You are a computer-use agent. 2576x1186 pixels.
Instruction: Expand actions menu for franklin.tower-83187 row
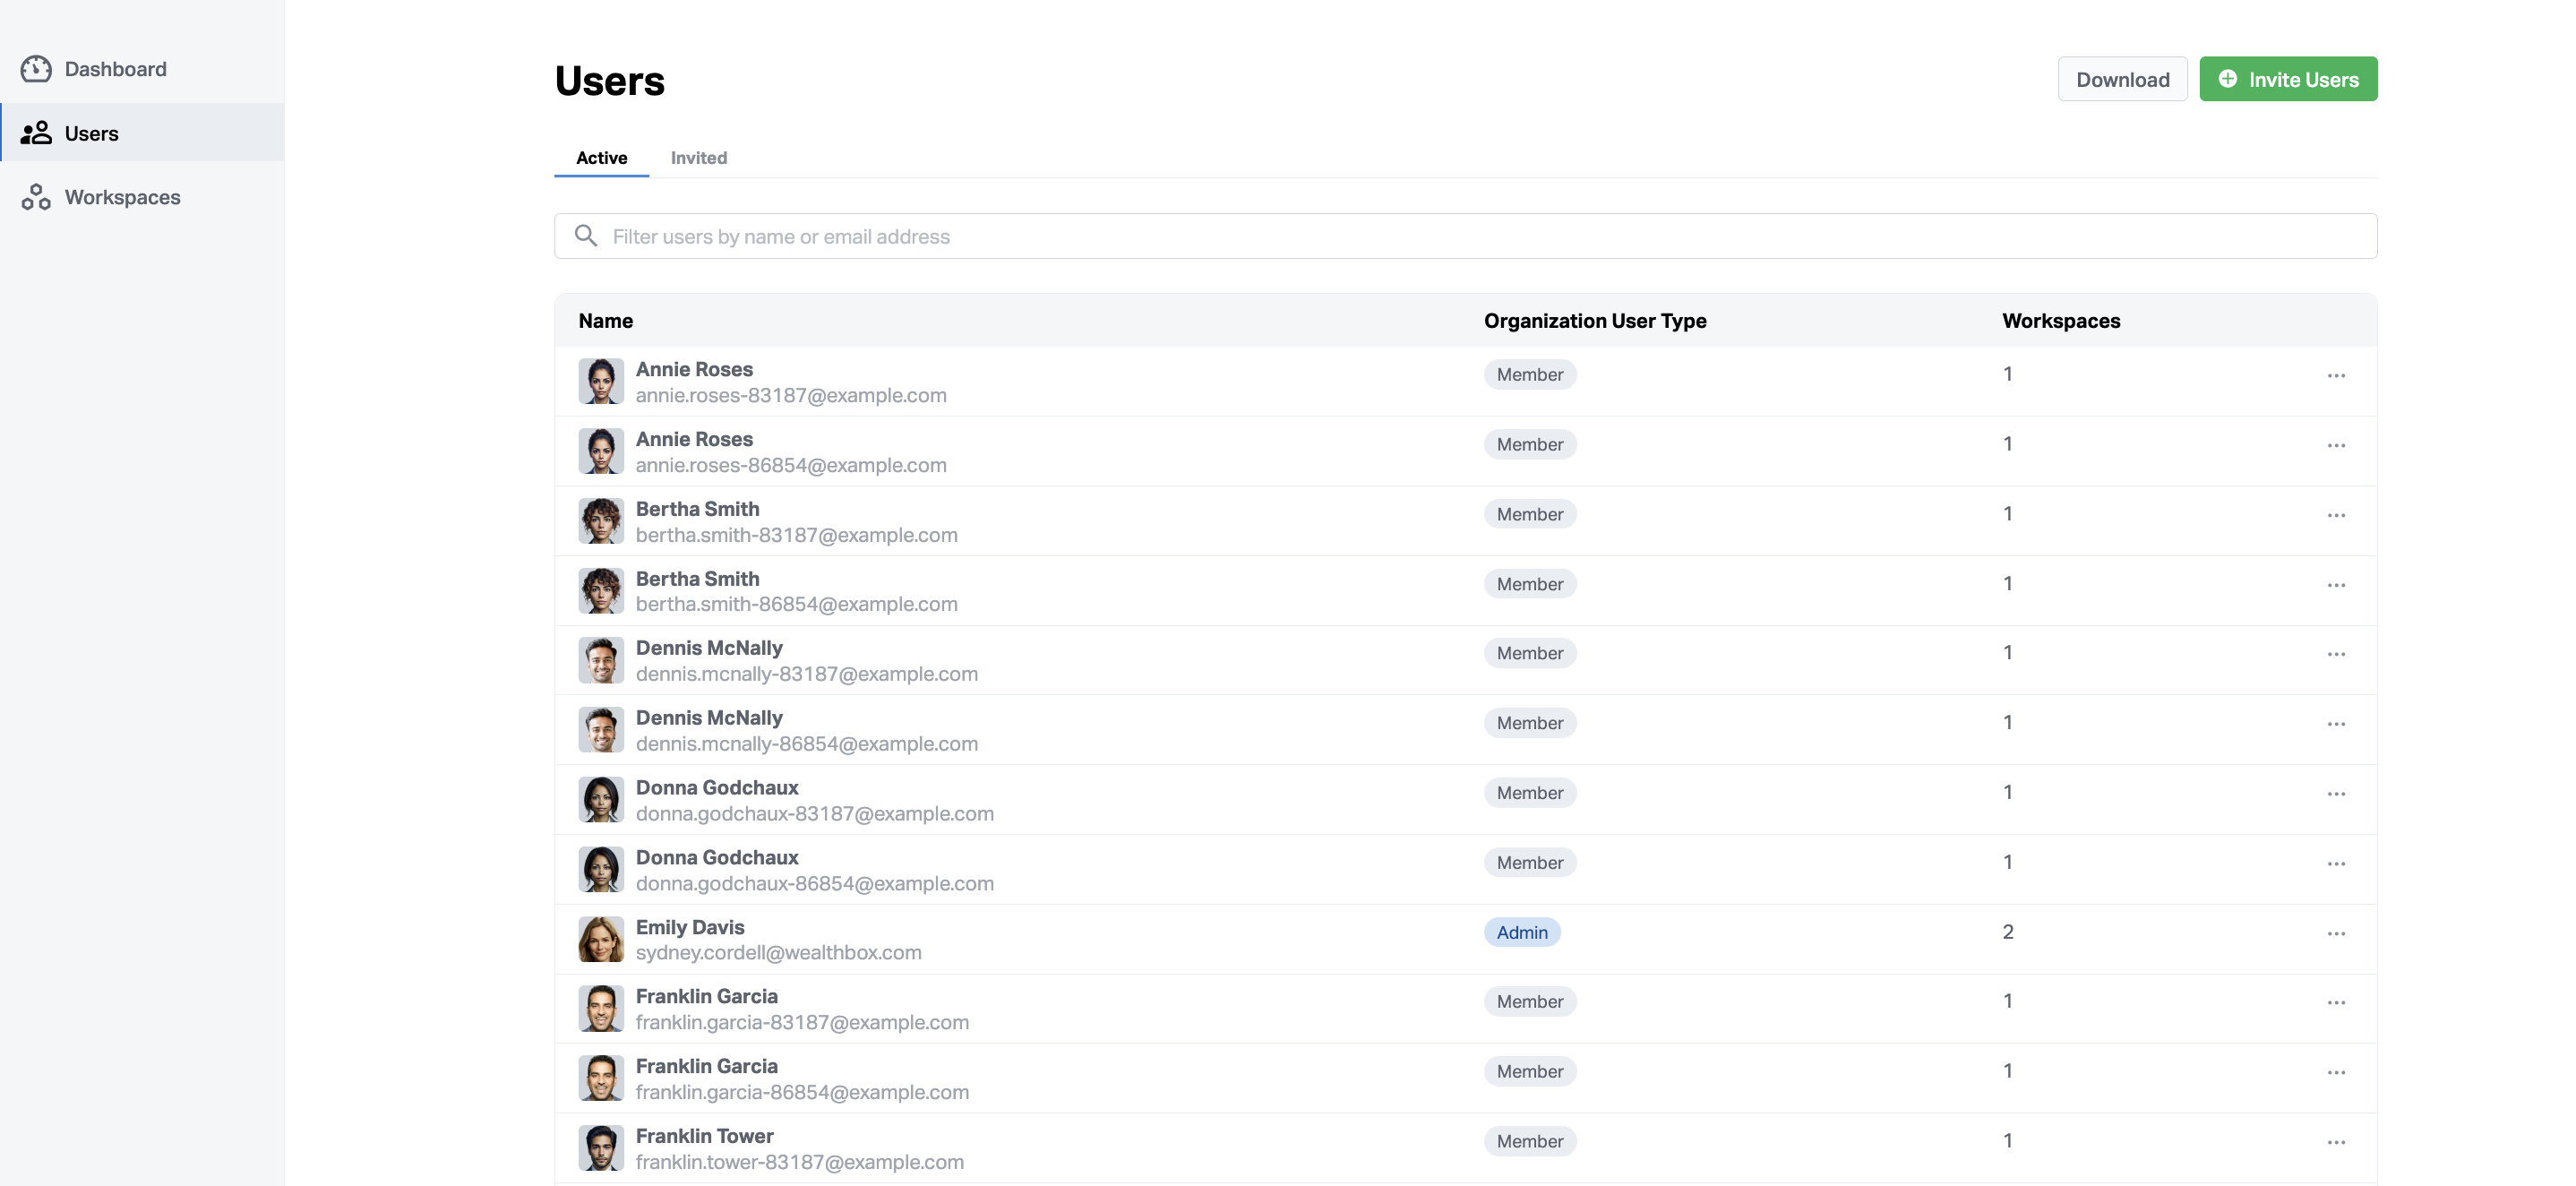2336,1142
